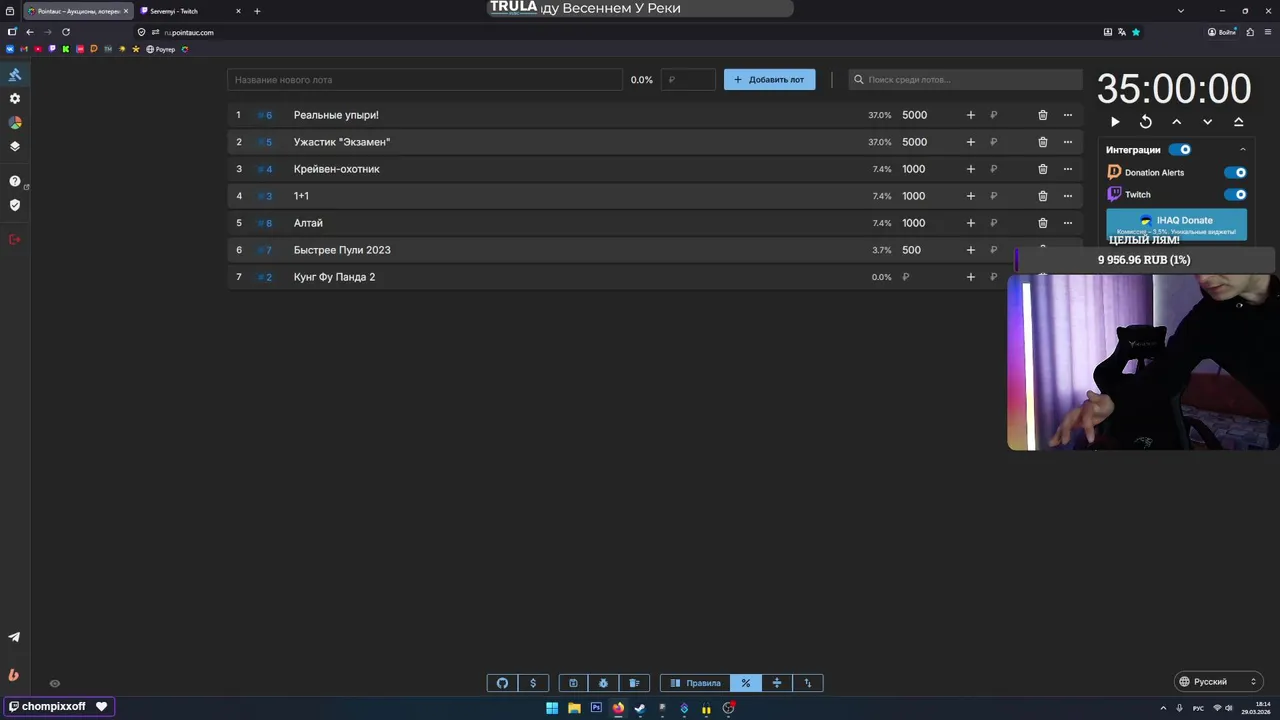This screenshot has width=1280, height=720.
Task: Open the Windows Start menu
Action: coord(552,708)
